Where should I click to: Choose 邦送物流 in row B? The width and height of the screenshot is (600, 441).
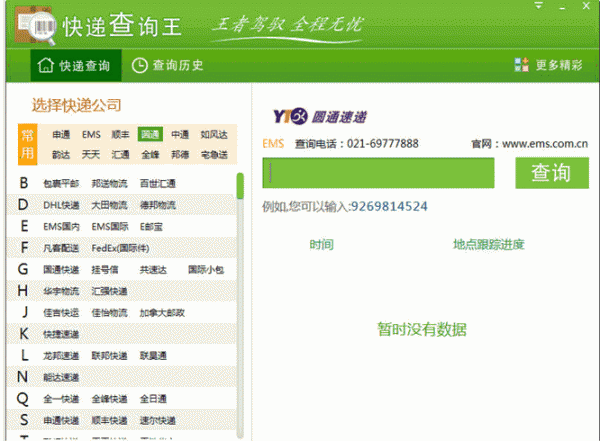pos(109,183)
